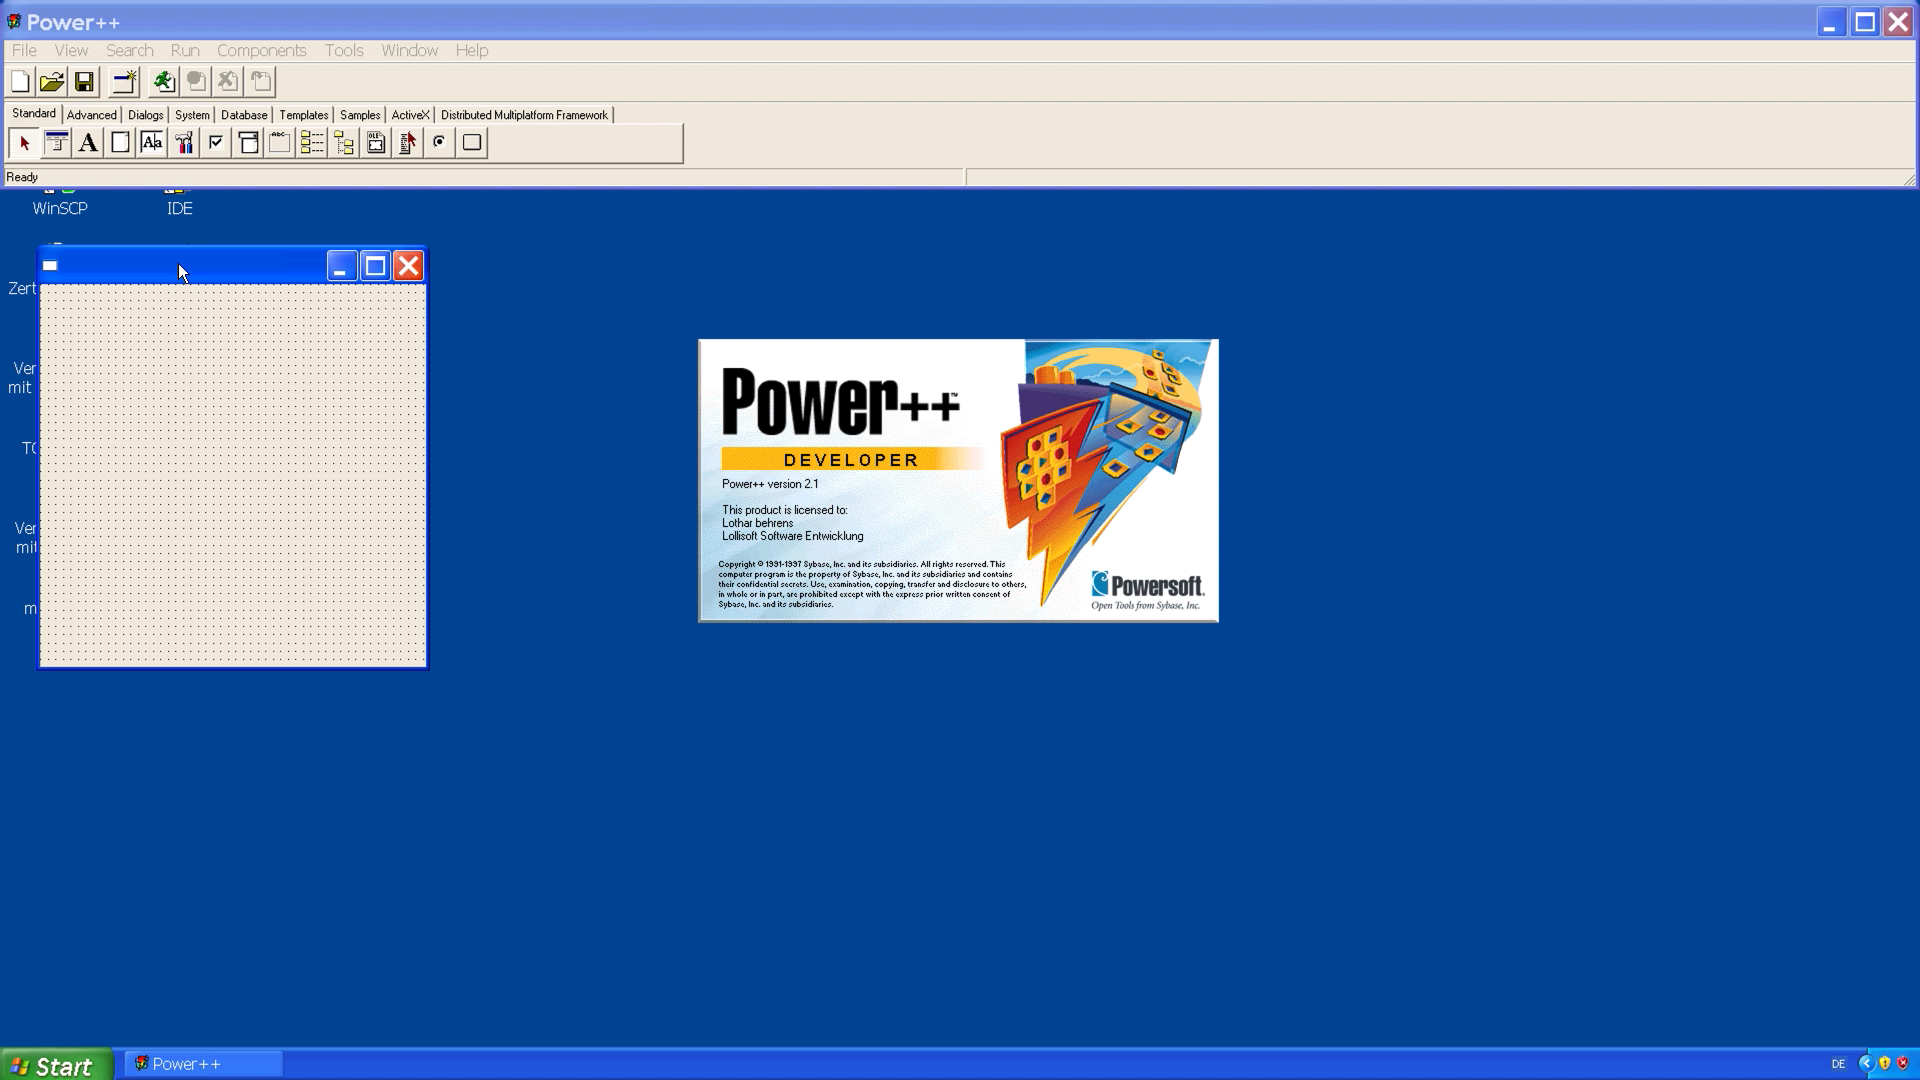Click Power++ taskbar button
This screenshot has height=1080, width=1920.
203,1064
